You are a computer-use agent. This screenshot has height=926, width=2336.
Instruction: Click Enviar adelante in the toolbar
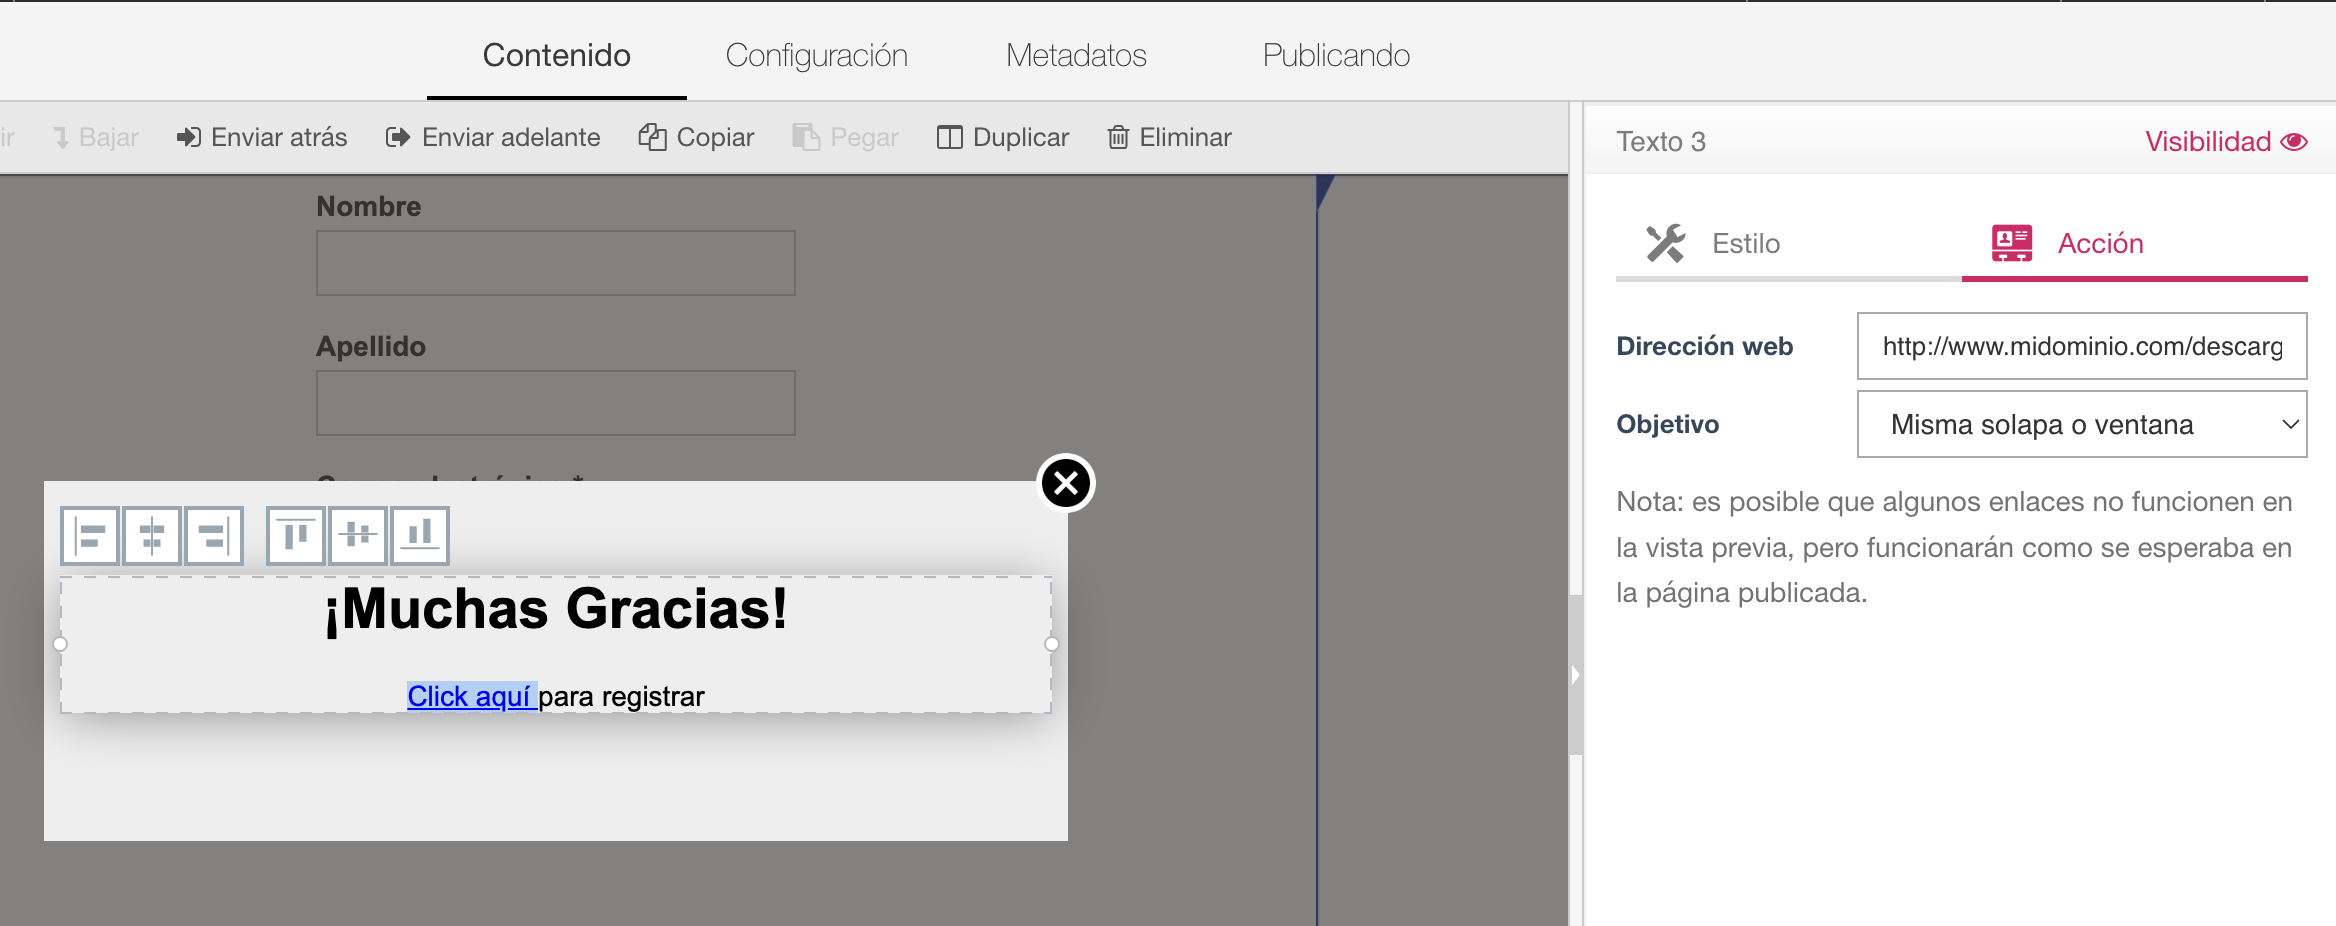coord(493,137)
